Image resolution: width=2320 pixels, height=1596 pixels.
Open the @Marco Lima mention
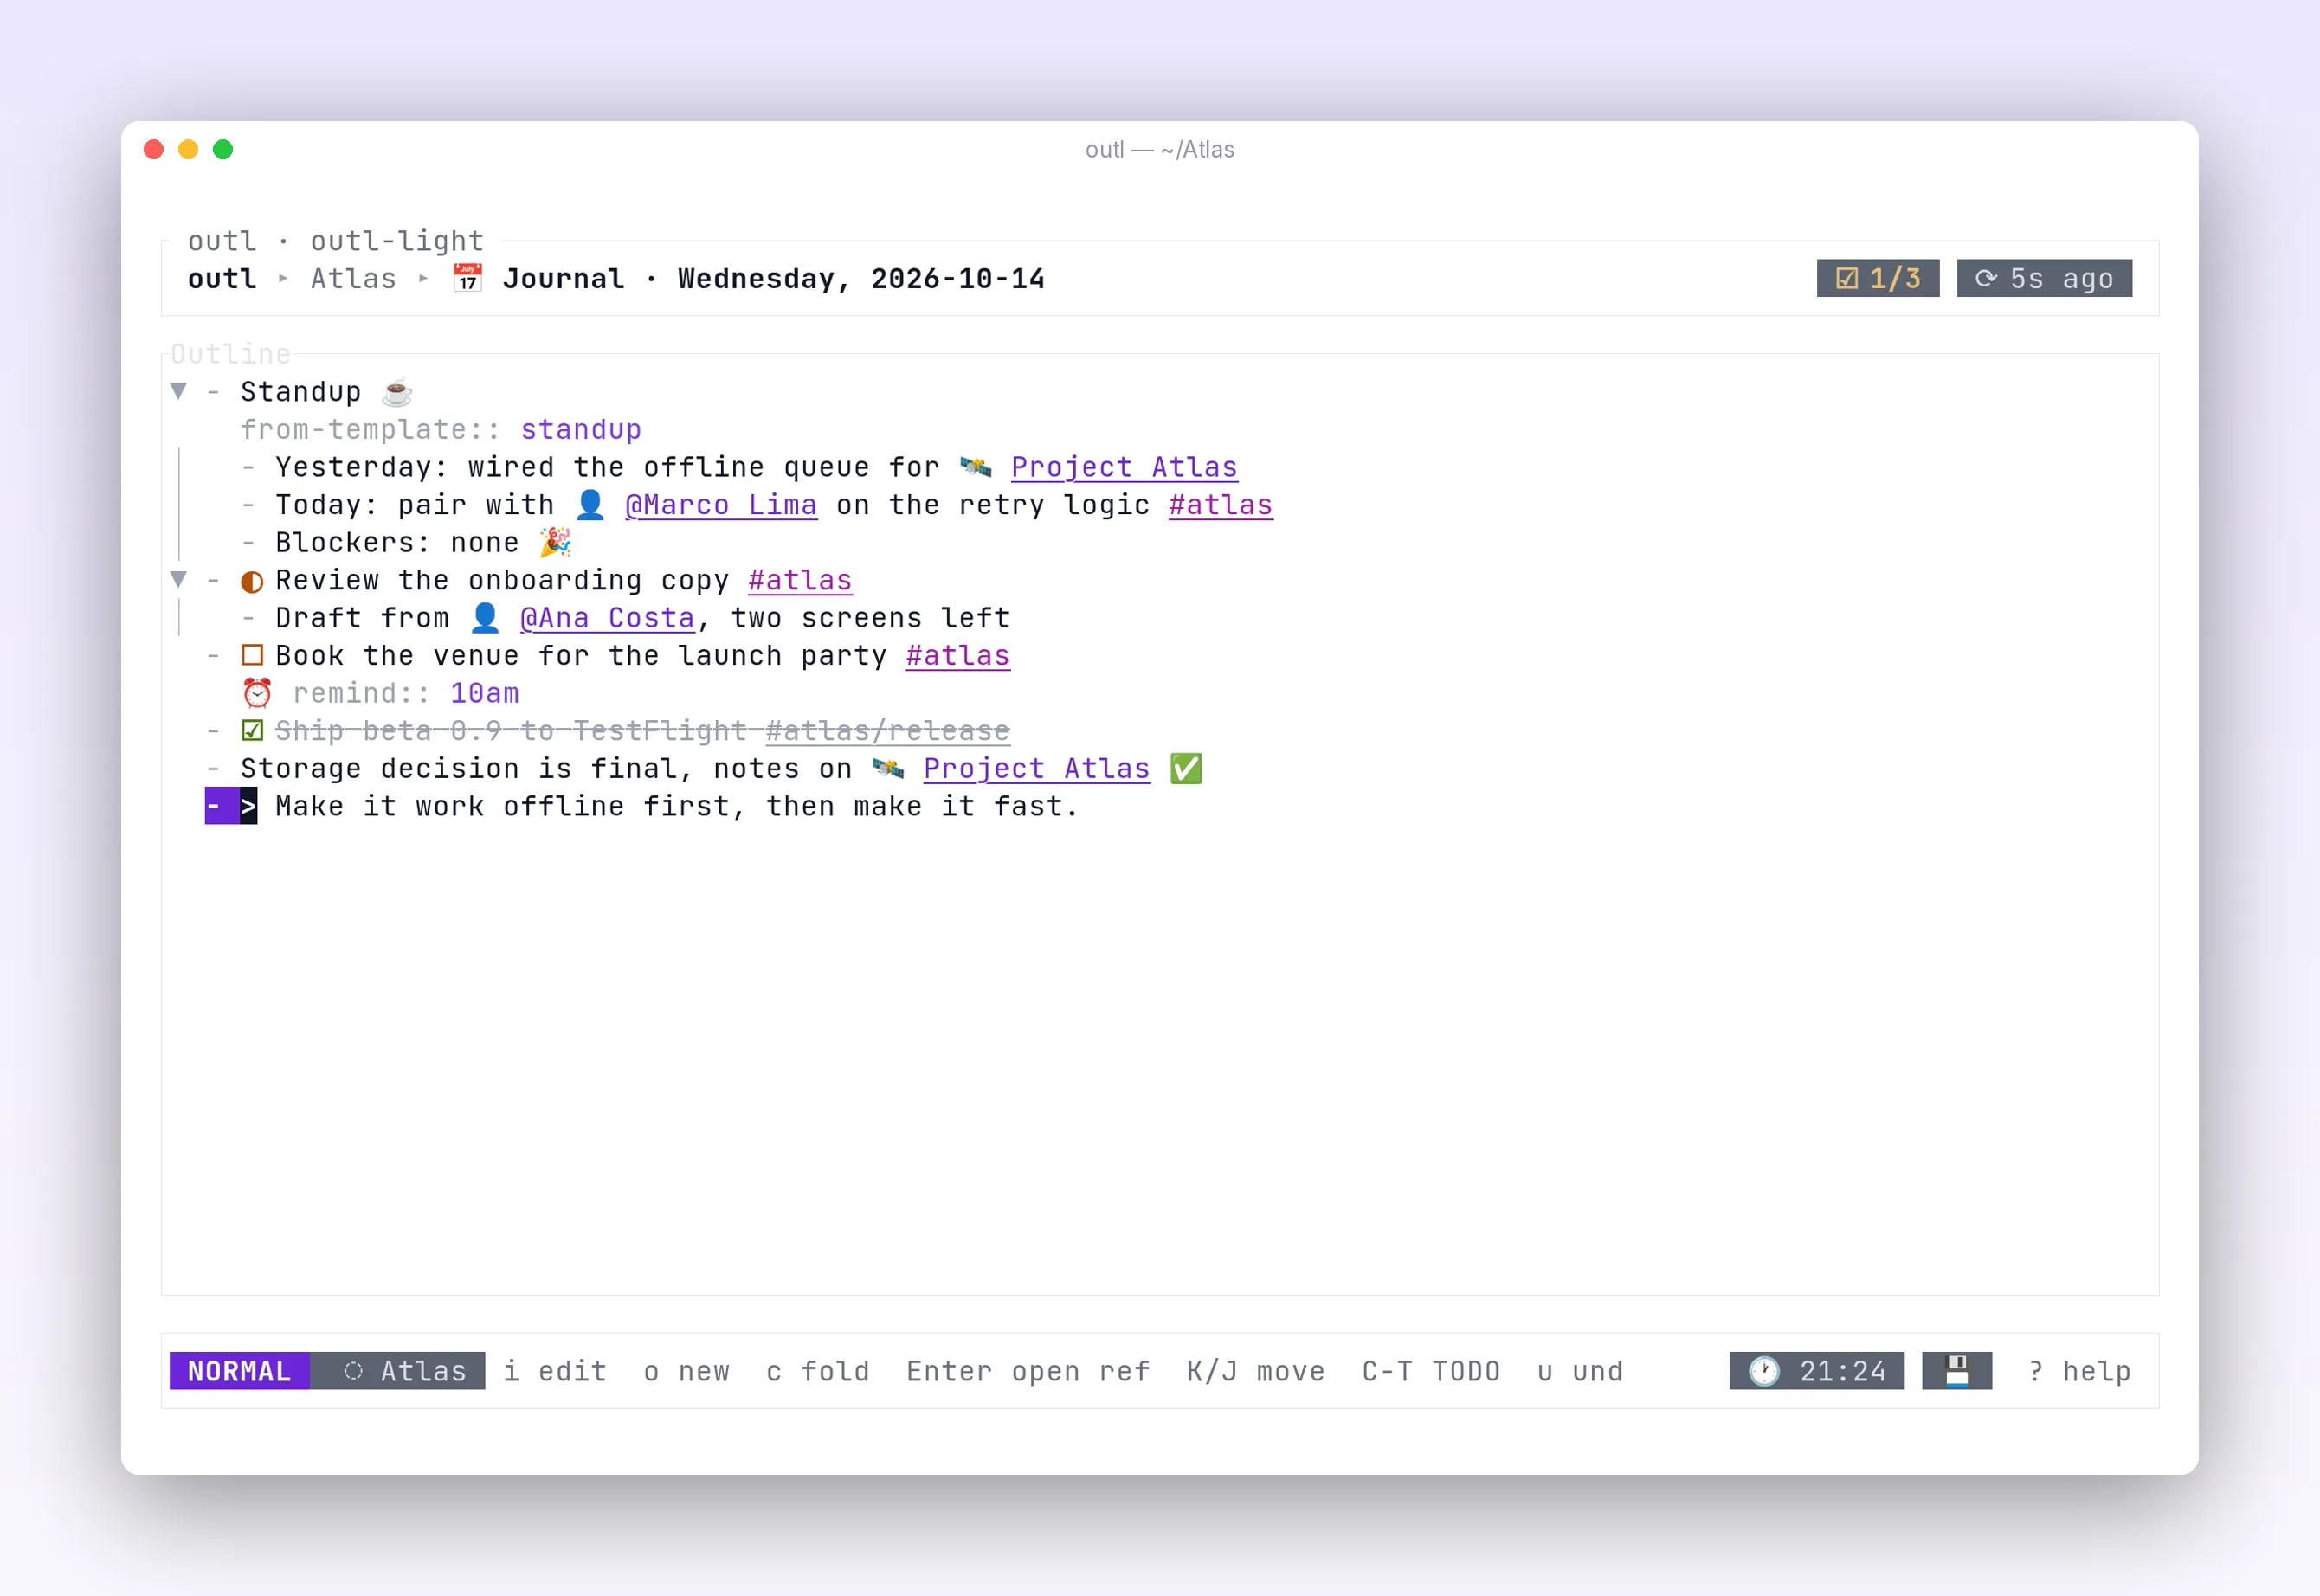721,504
